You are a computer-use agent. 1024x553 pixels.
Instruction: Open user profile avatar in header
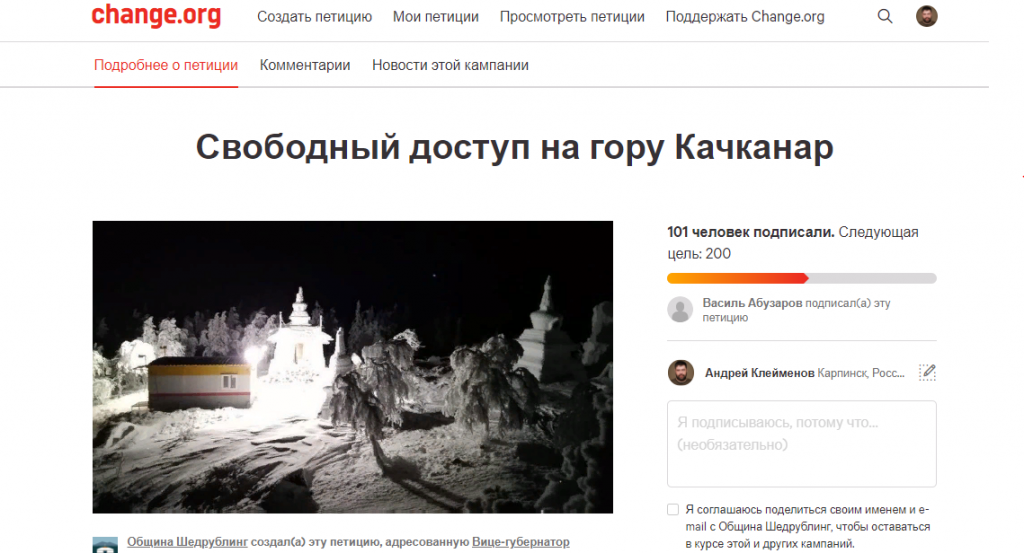(927, 16)
